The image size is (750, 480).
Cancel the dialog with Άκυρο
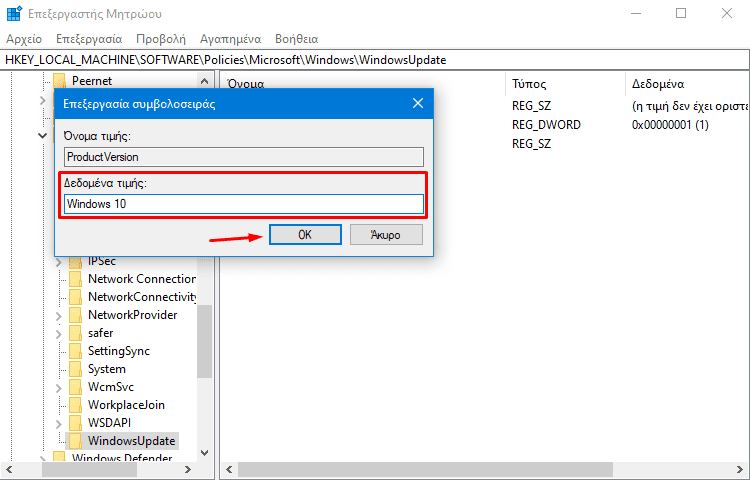pos(386,235)
